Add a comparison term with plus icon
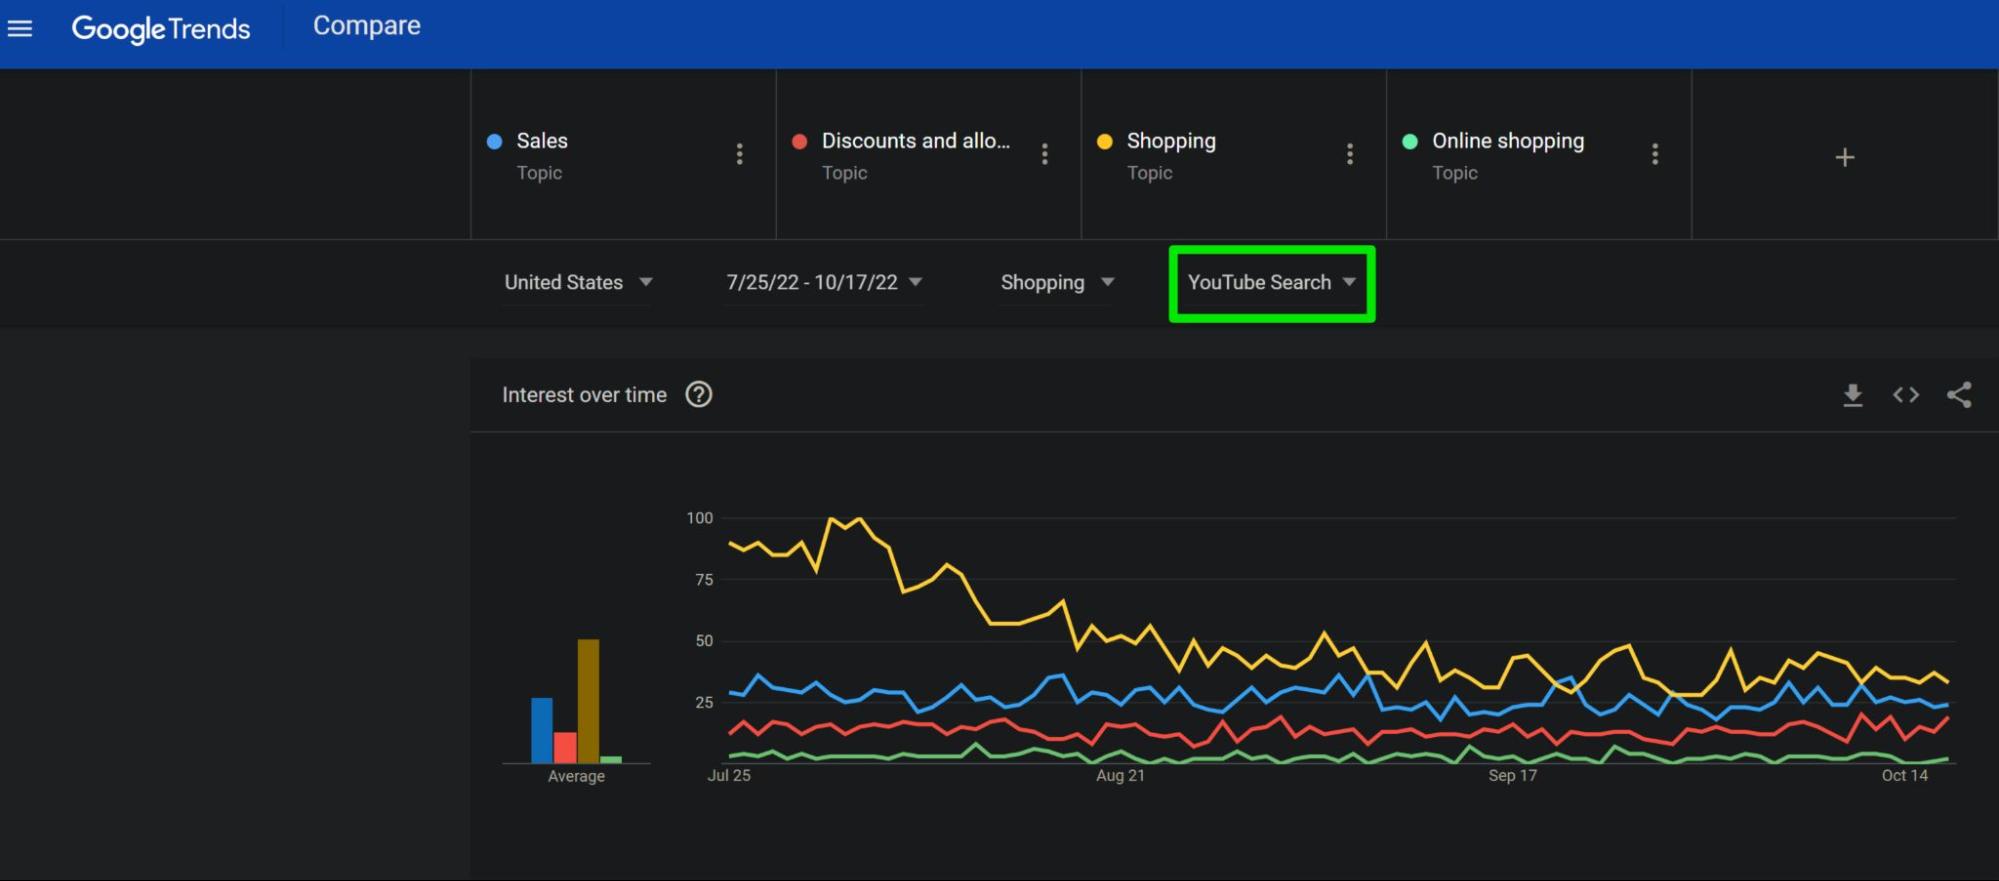The width and height of the screenshot is (1999, 881). 1845,157
